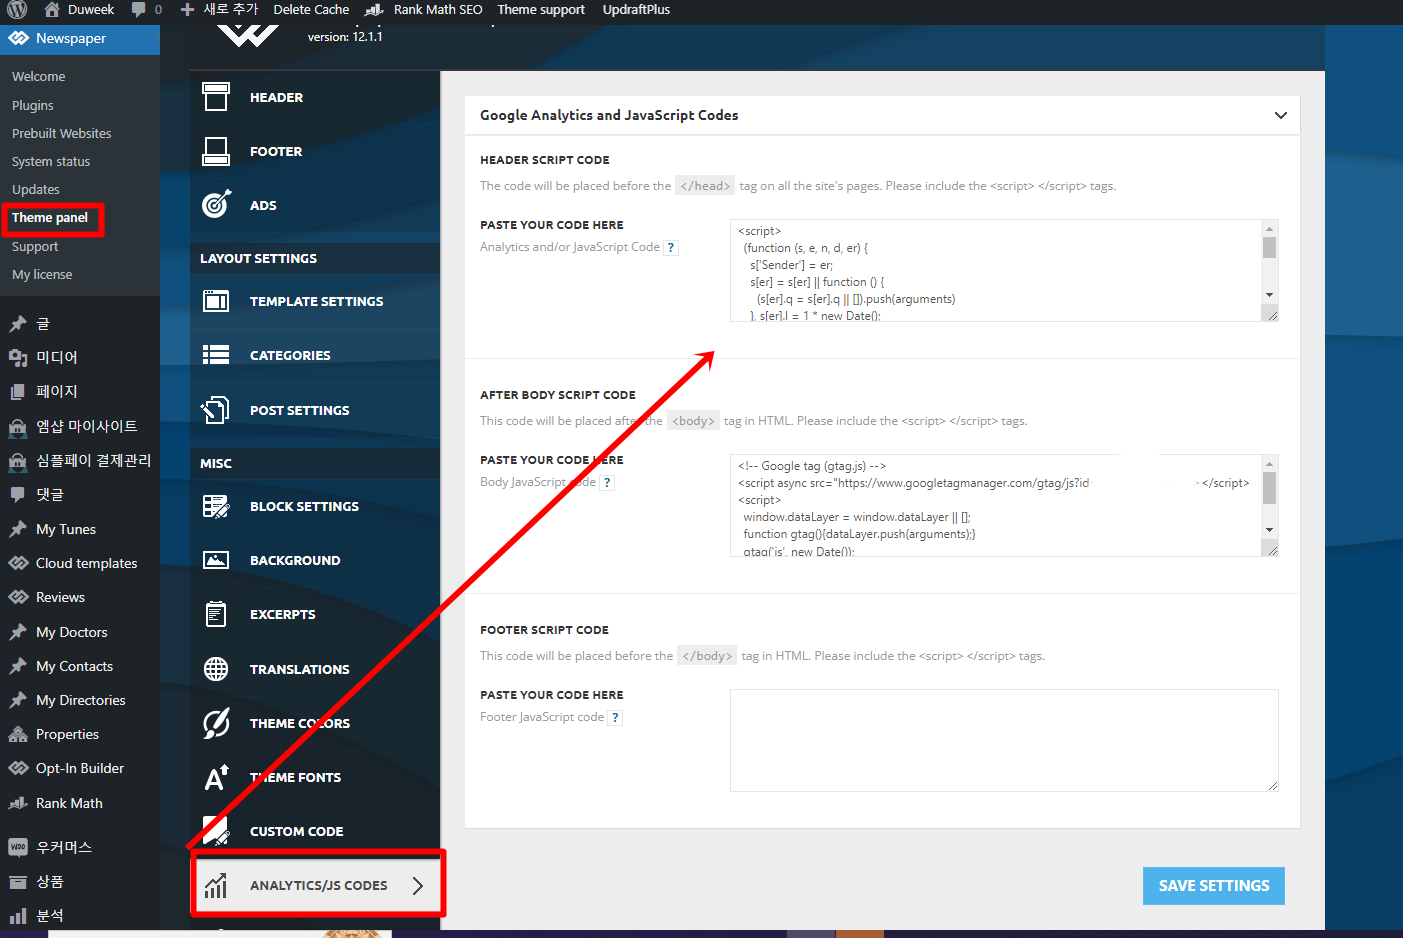Viewport: 1403px width, 938px height.
Task: Open the Plugins submenu item
Action: tap(33, 105)
